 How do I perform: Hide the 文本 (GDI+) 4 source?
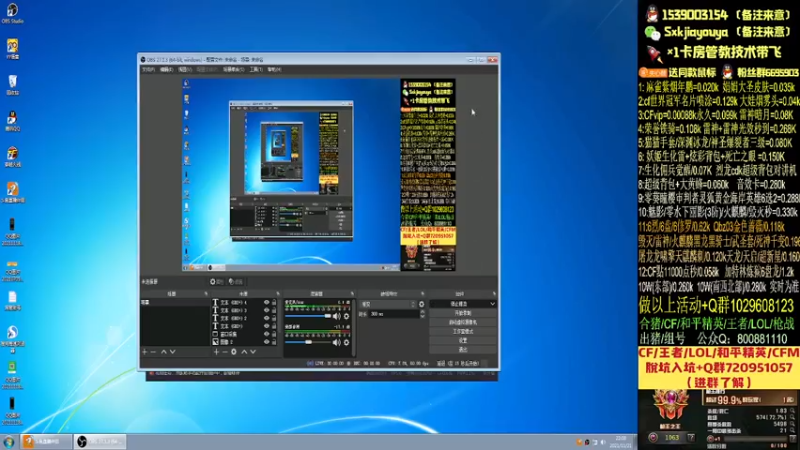tap(266, 303)
